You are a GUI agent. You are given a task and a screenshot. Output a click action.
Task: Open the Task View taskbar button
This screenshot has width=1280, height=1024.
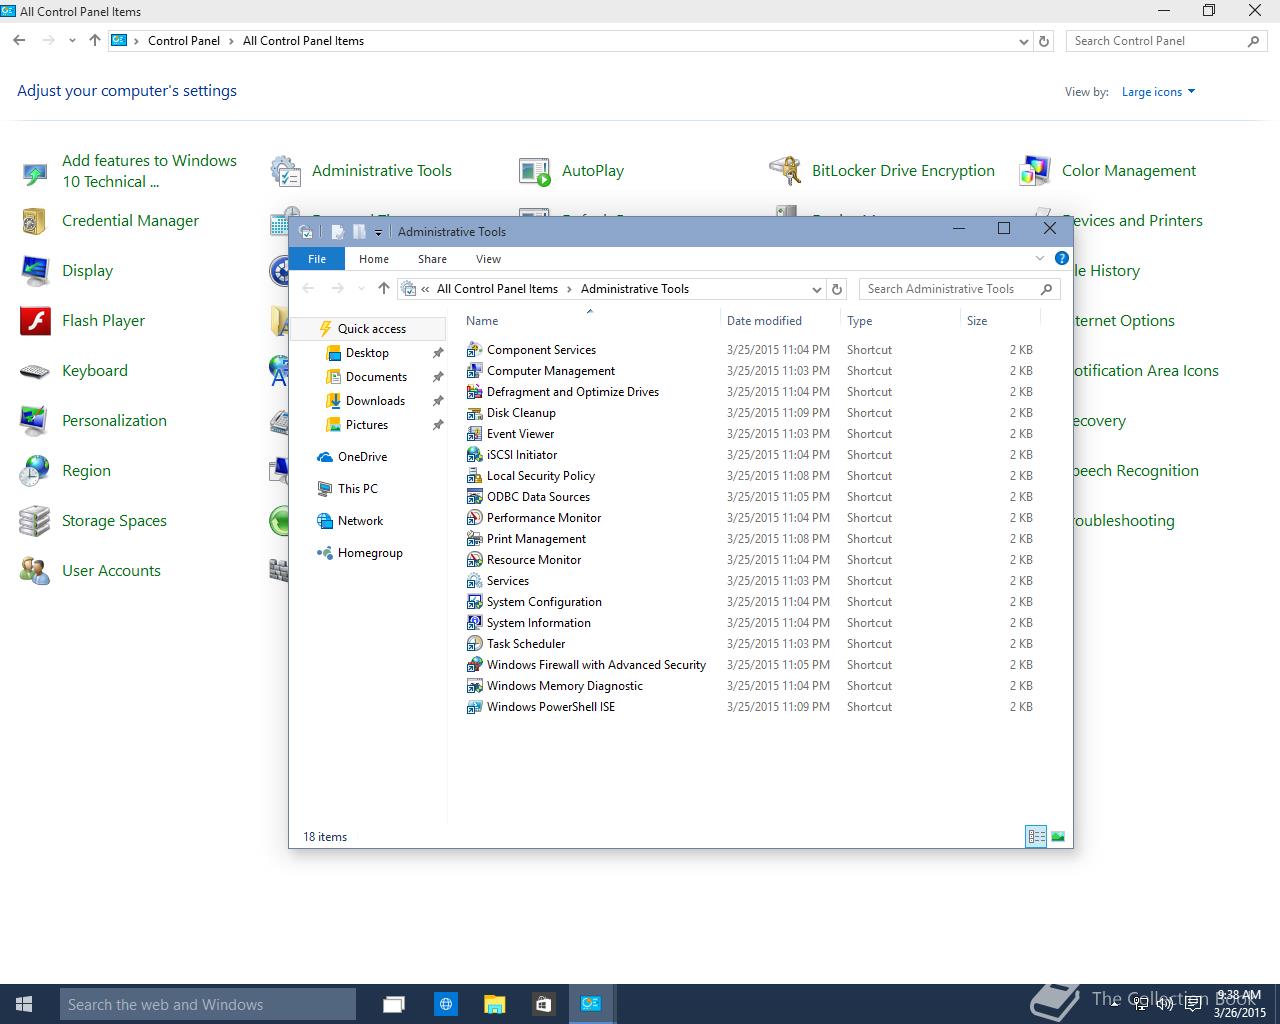coord(394,1004)
